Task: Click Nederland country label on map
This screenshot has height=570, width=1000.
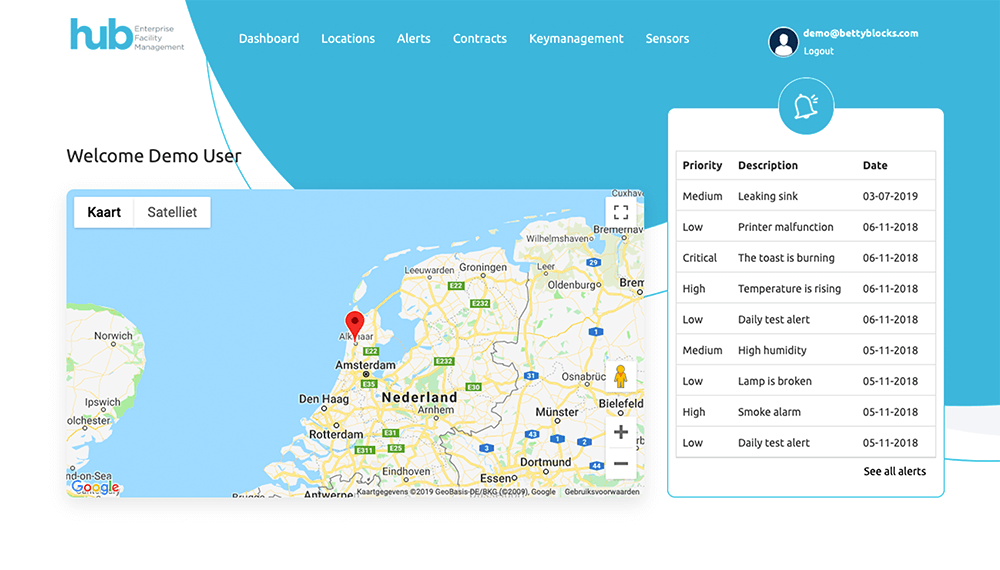Action: click(x=420, y=397)
